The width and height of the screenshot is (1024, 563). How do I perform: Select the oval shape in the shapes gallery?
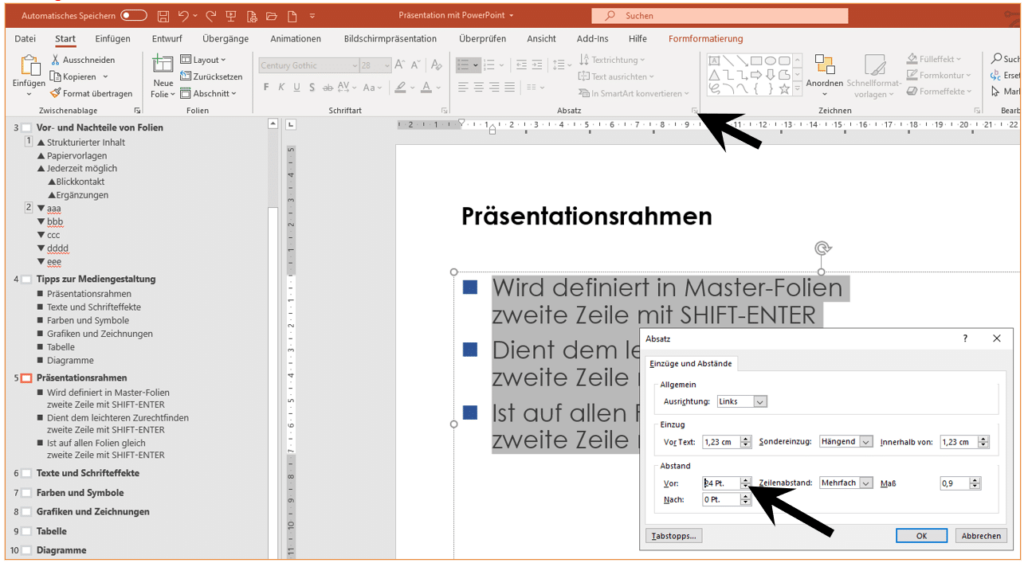771,60
